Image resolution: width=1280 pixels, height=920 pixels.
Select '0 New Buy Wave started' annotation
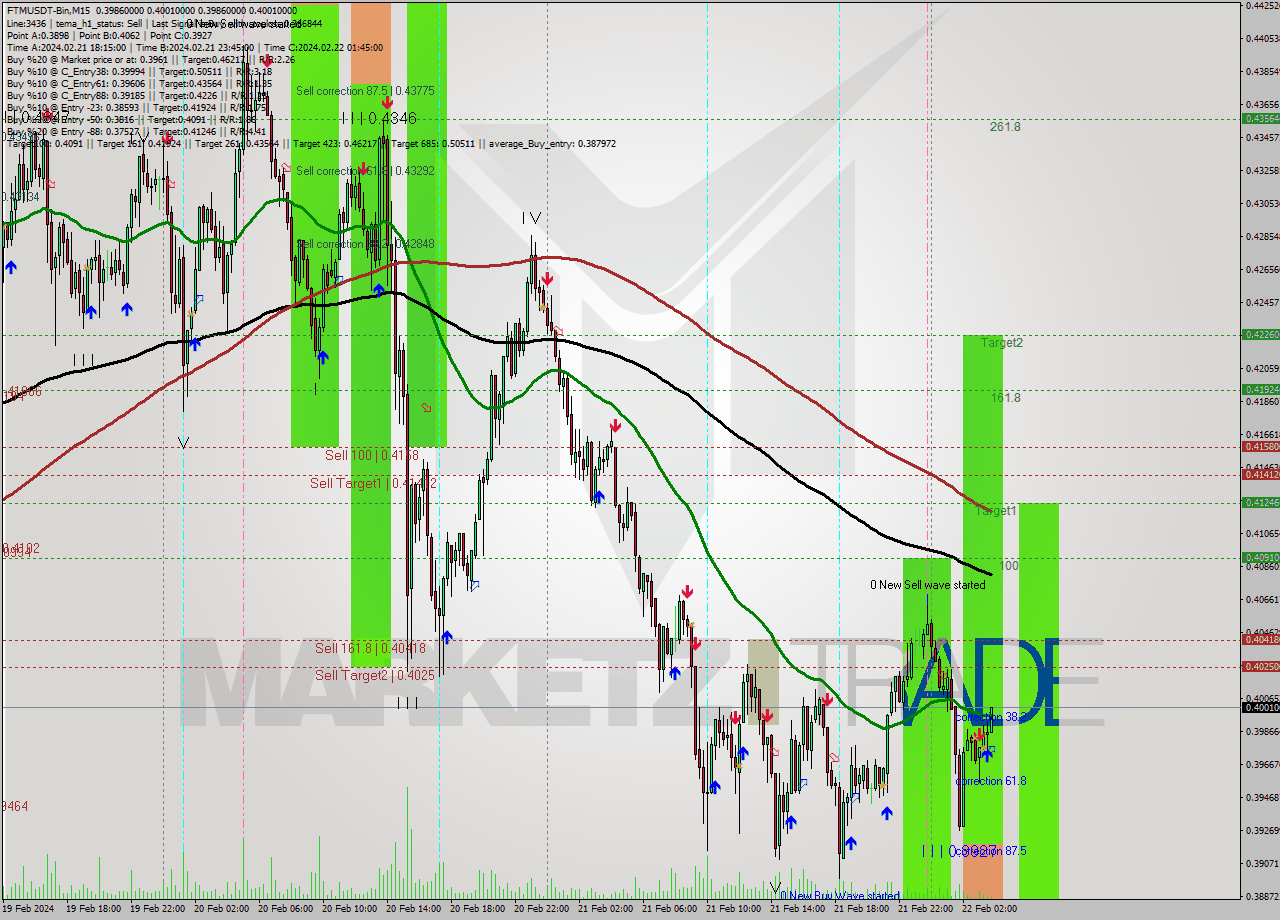[841, 896]
